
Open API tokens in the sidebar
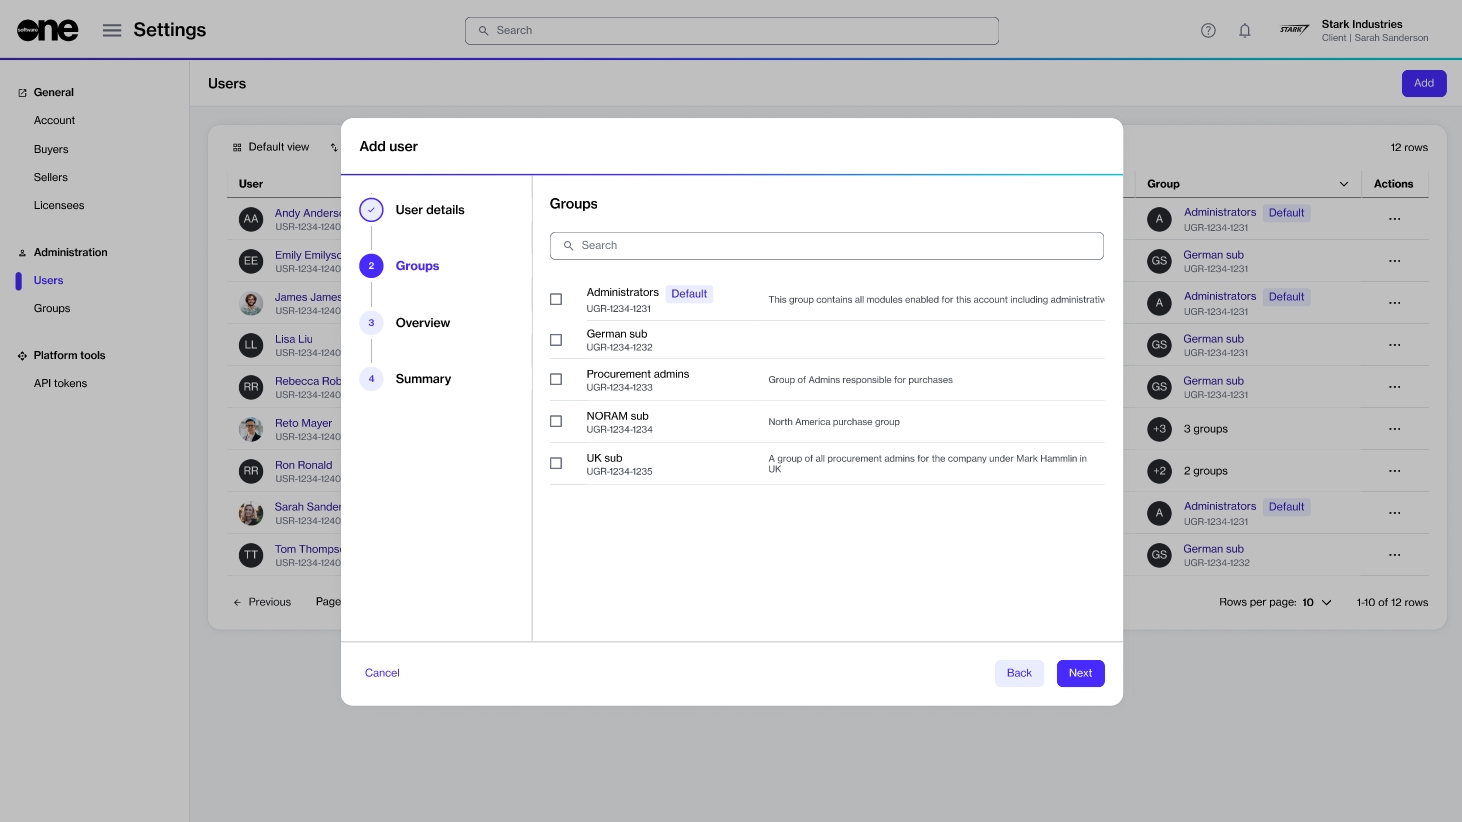tap(60, 383)
